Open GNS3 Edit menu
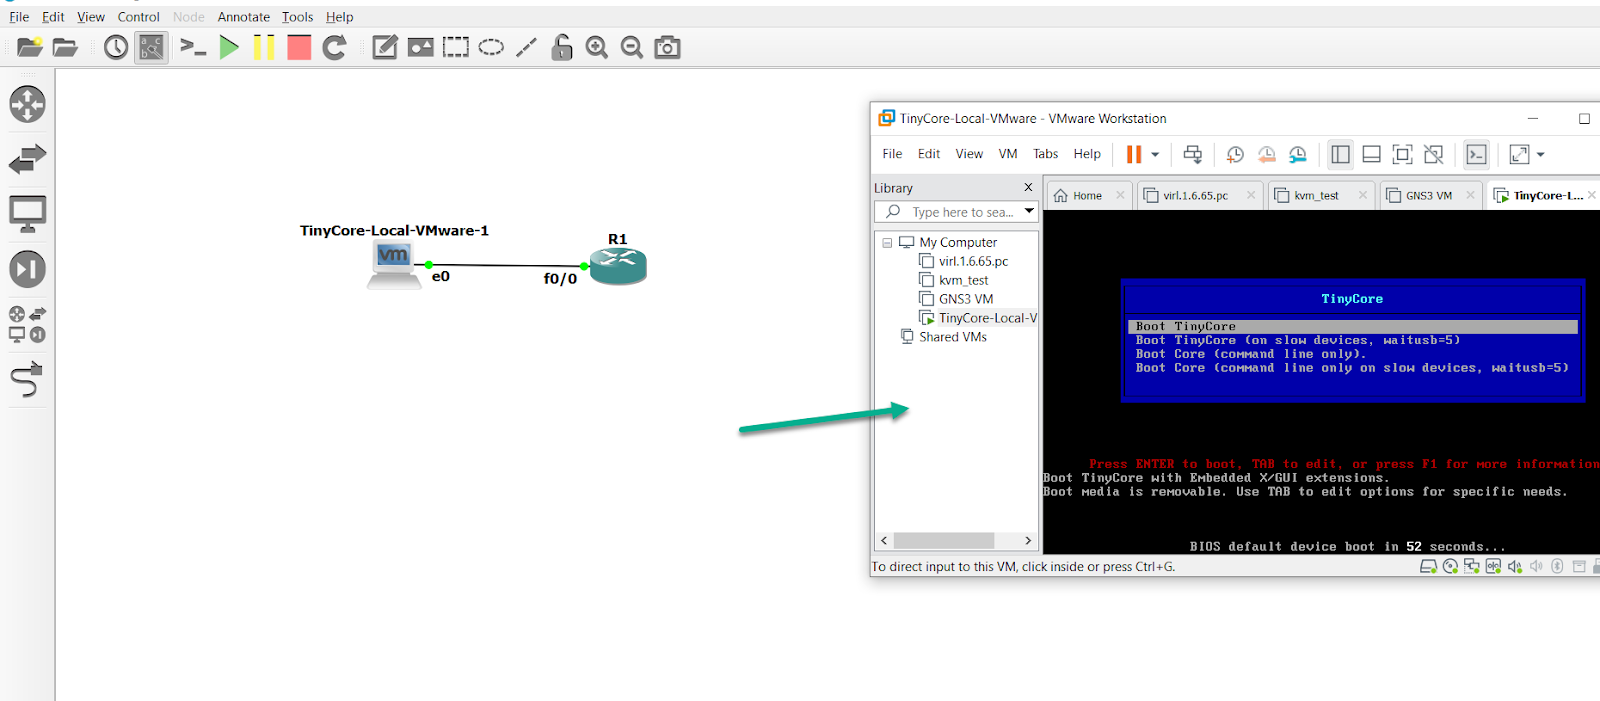 tap(53, 17)
